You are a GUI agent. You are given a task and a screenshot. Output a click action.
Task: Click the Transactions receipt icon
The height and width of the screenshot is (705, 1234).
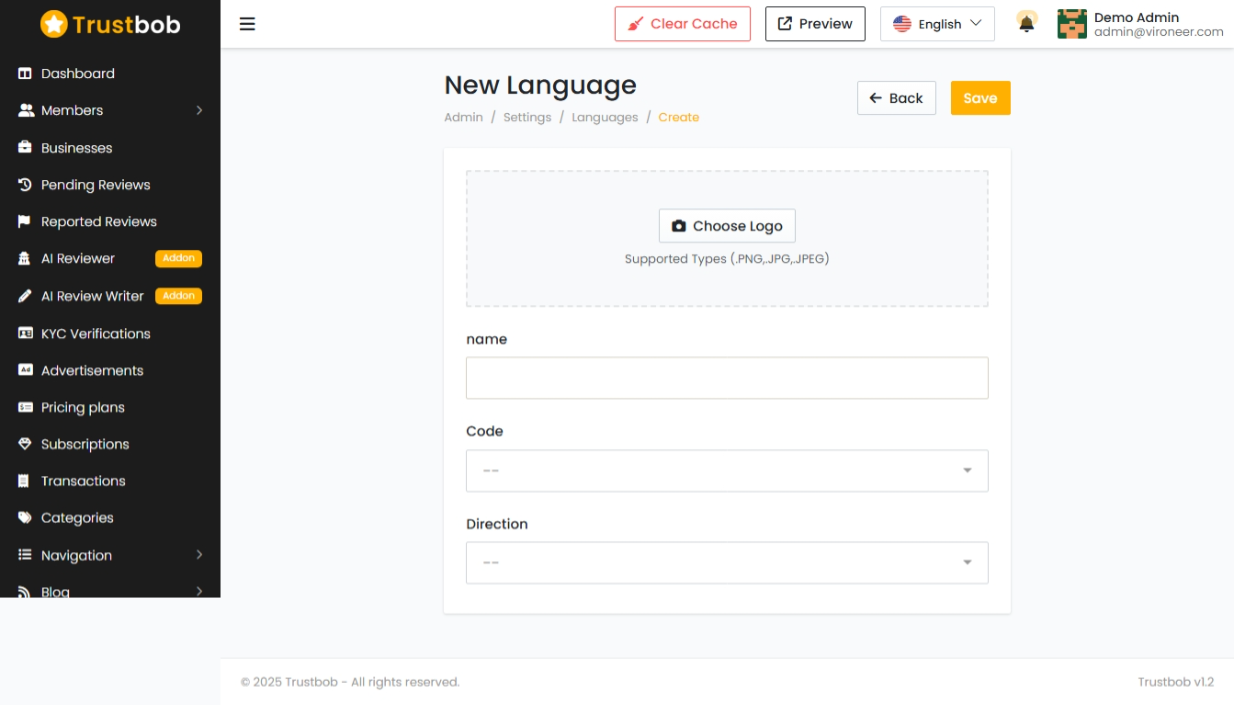tap(25, 481)
